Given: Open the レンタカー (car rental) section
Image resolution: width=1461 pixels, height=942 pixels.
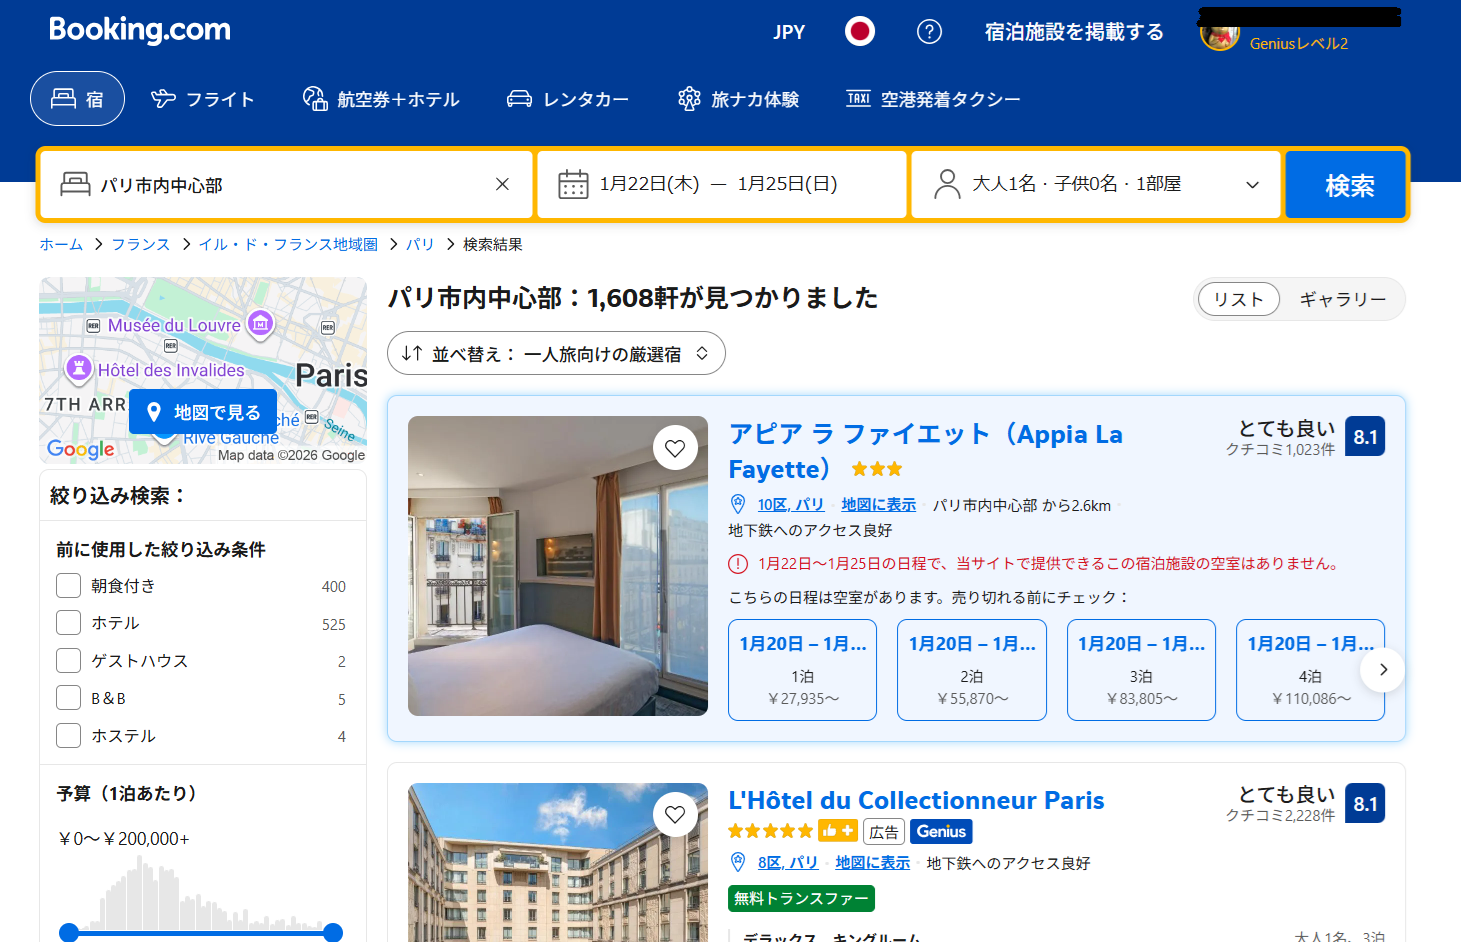Looking at the screenshot, I should (519, 98).
